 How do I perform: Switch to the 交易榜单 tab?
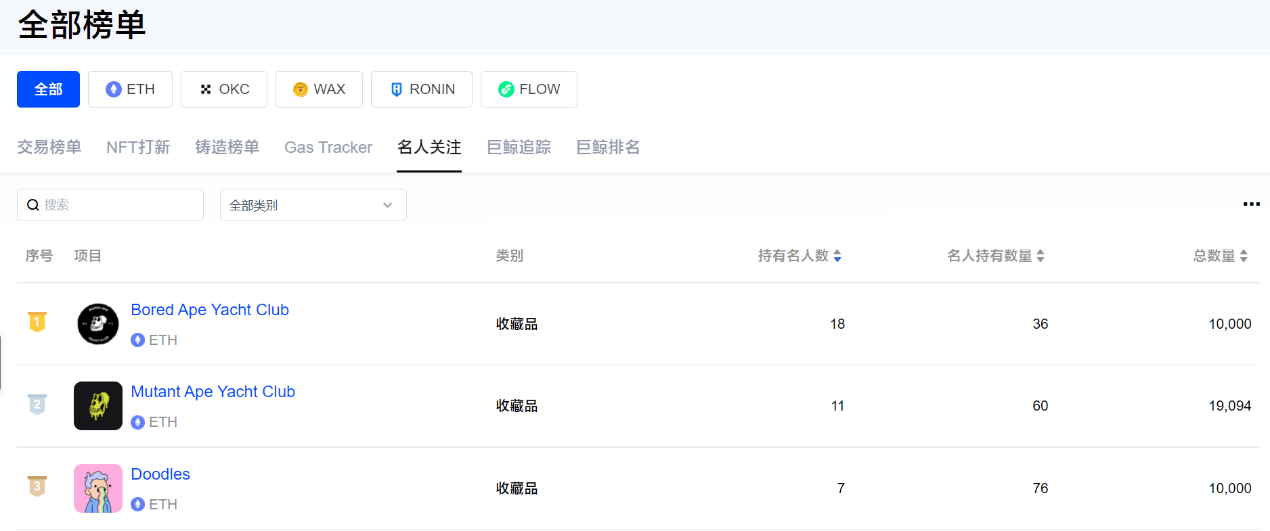[49, 147]
